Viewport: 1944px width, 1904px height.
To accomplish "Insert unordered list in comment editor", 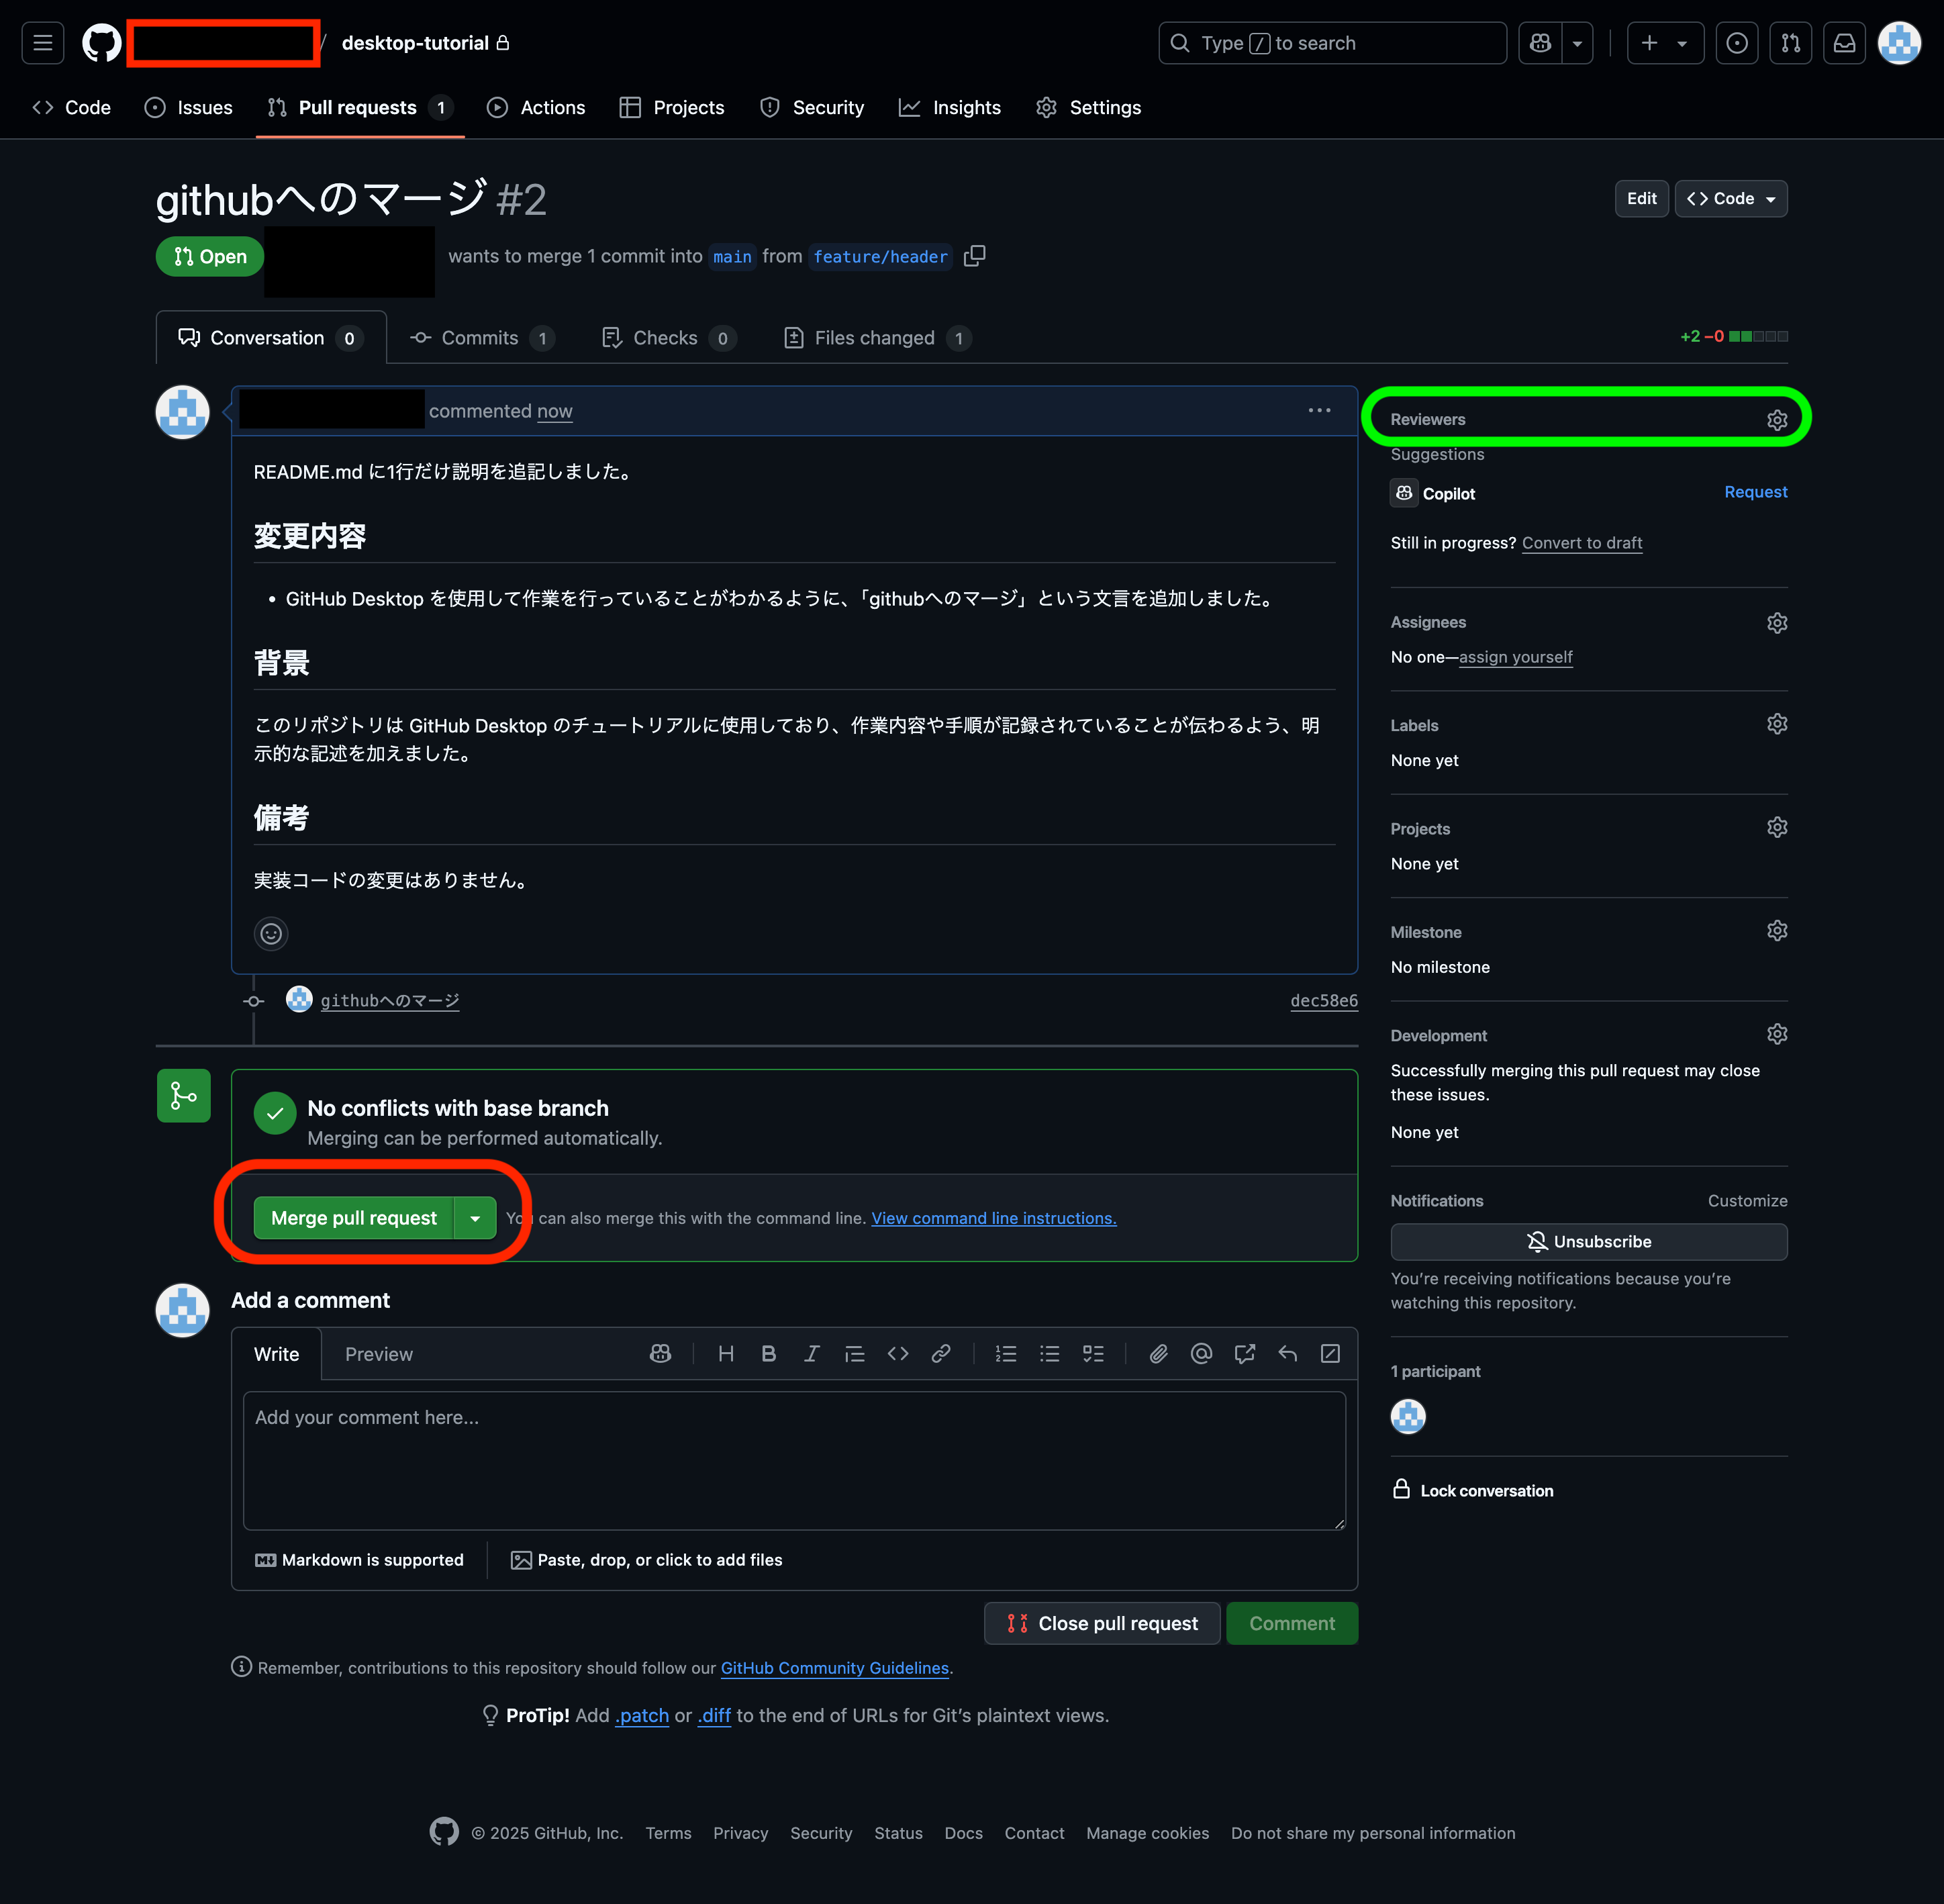I will (1049, 1354).
